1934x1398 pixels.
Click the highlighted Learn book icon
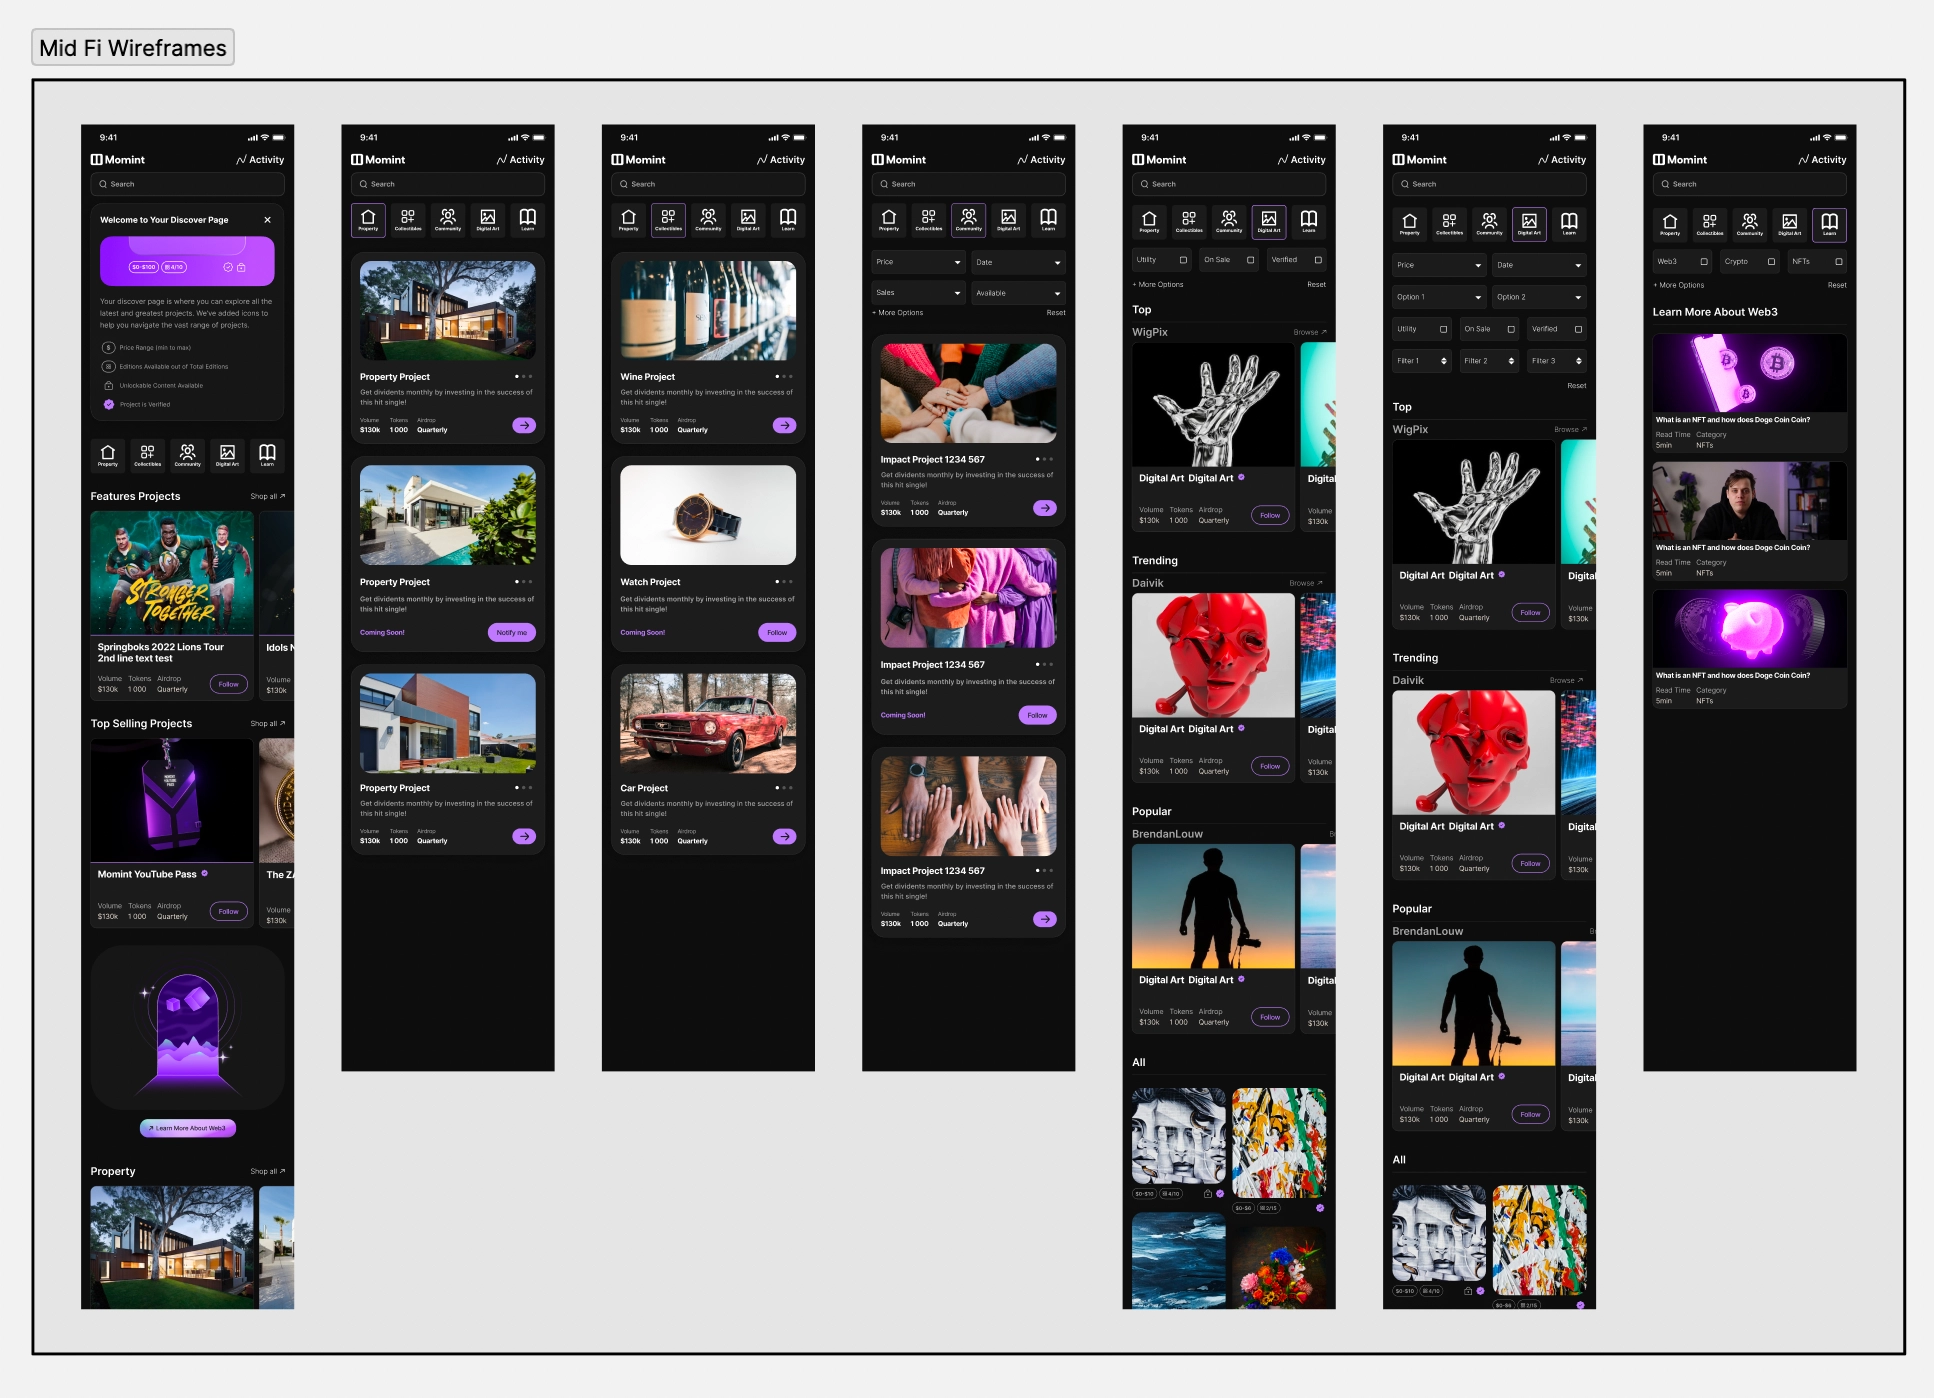[x=1829, y=225]
